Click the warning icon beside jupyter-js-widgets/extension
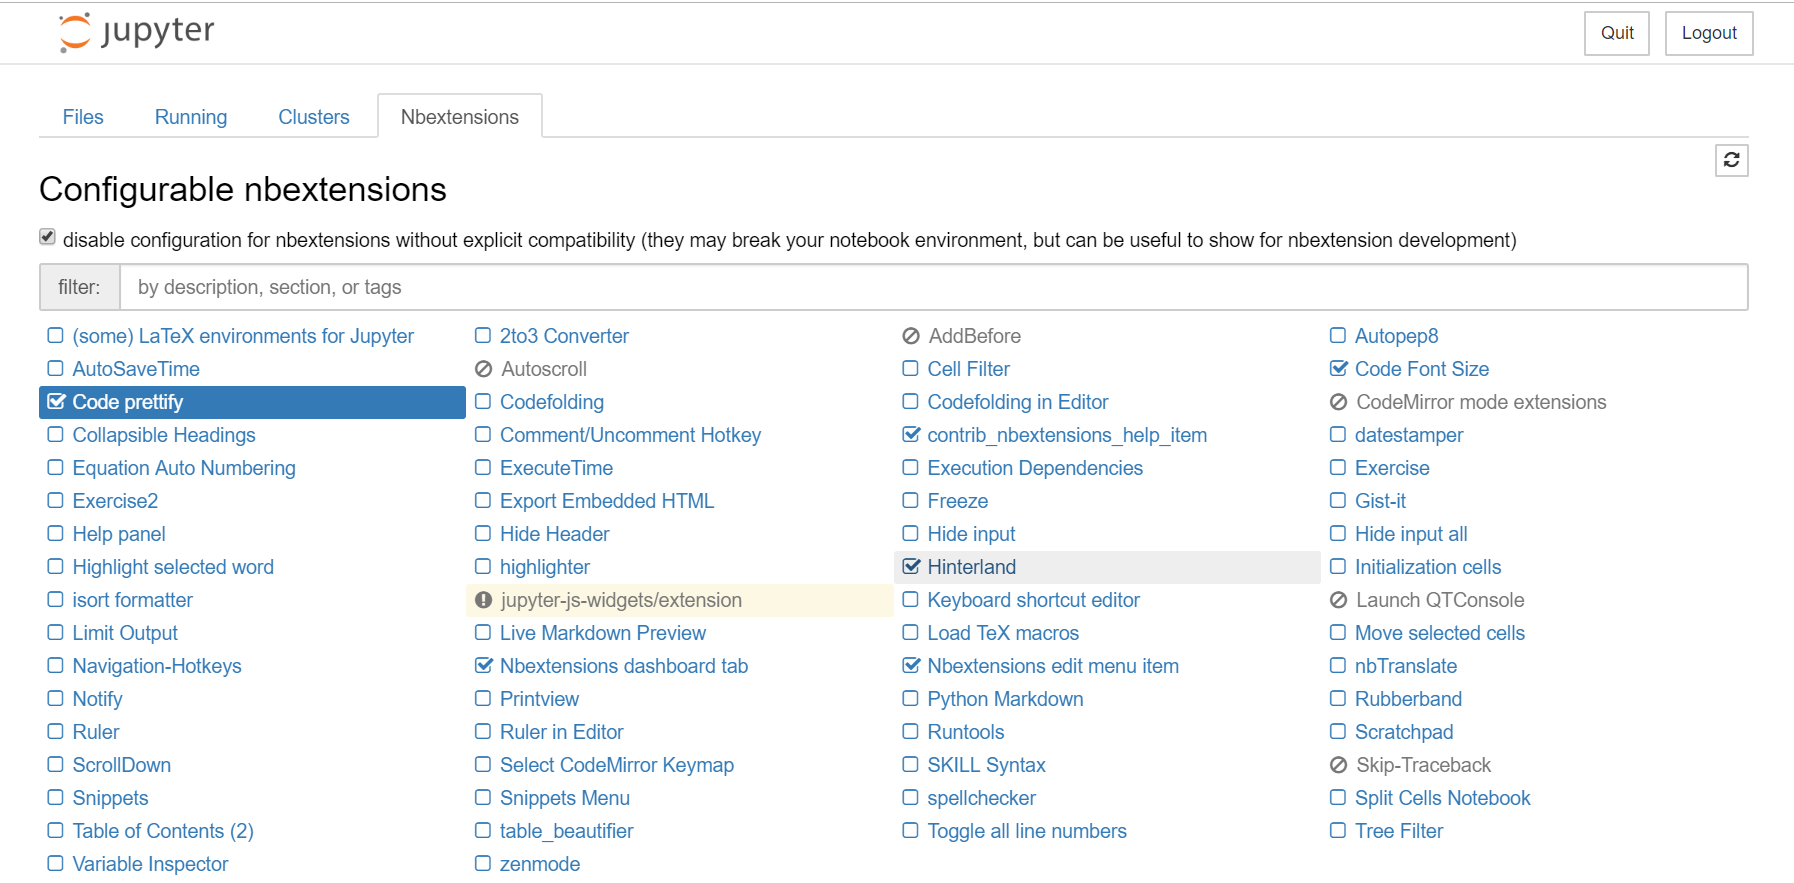 [484, 600]
